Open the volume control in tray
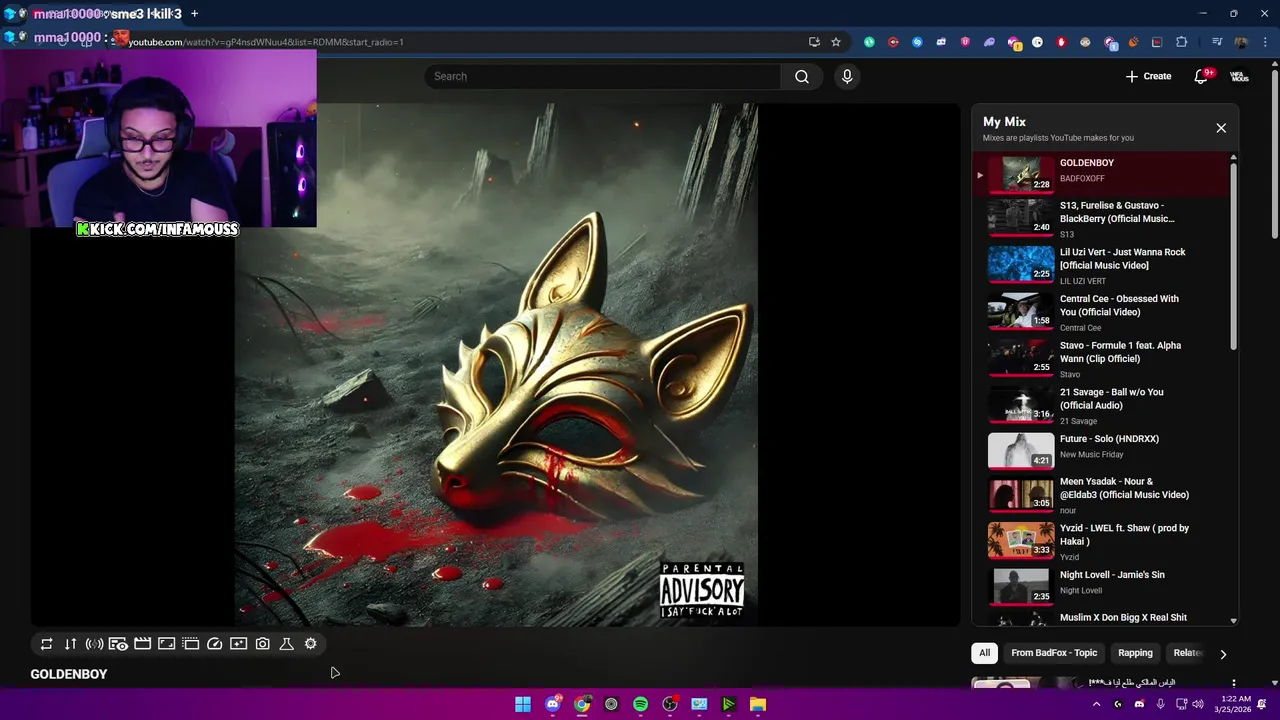 tap(1198, 704)
